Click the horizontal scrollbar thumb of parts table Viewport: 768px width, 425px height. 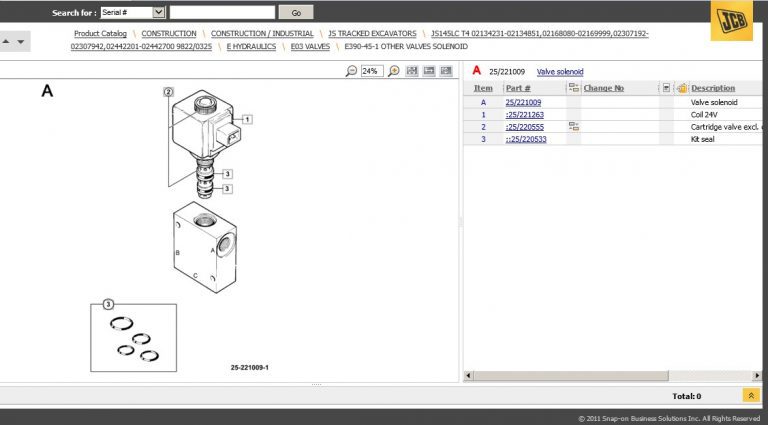click(571, 376)
